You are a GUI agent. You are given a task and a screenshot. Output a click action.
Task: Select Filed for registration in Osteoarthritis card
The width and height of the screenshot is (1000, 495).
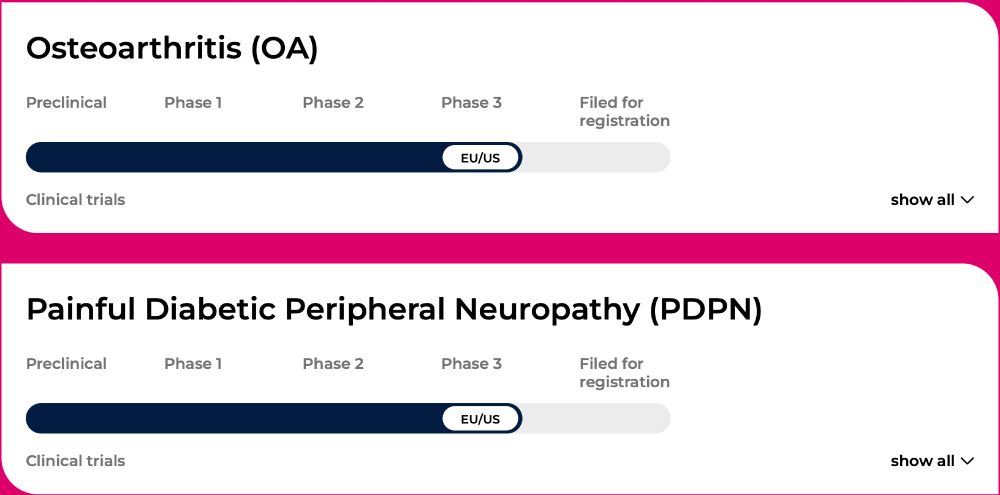click(x=624, y=112)
